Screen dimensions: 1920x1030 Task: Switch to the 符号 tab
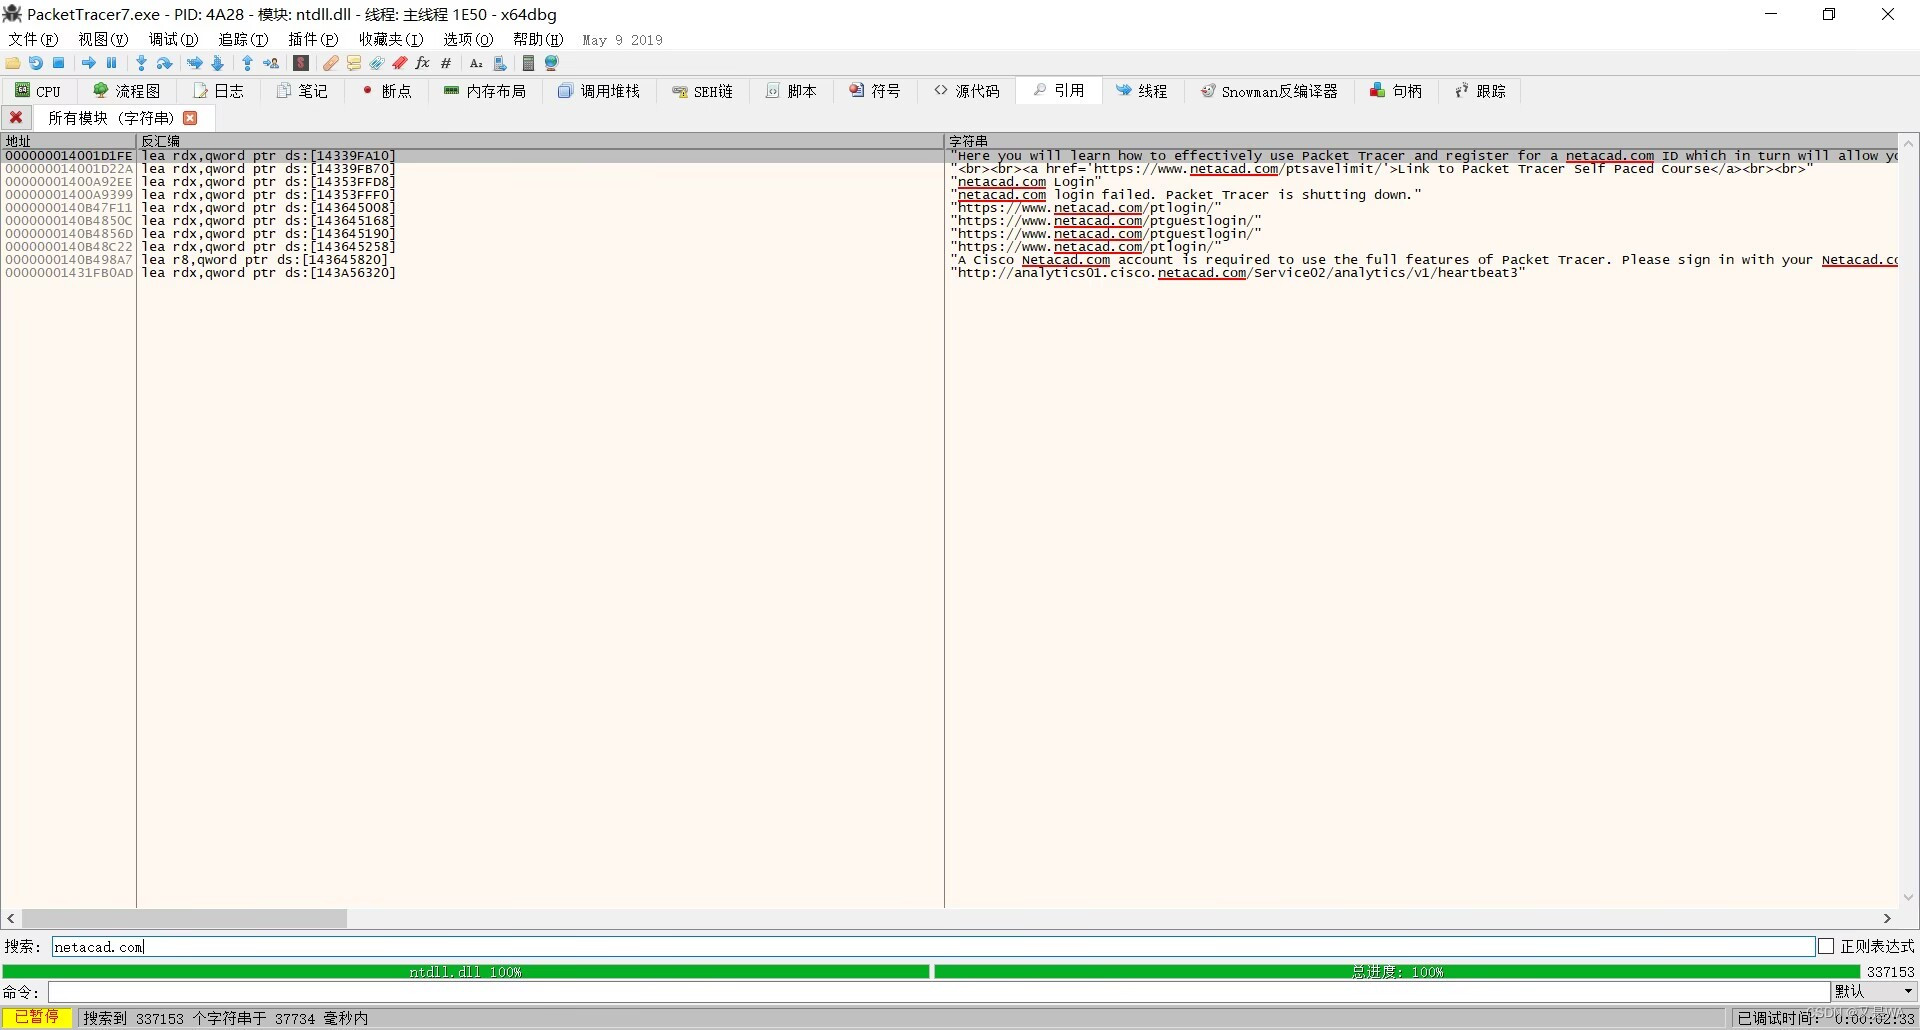875,91
